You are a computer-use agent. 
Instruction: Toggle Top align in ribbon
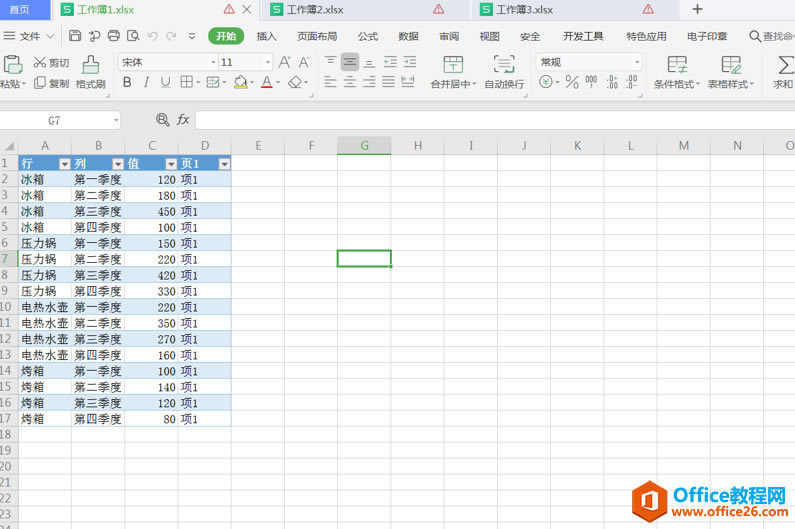click(330, 62)
